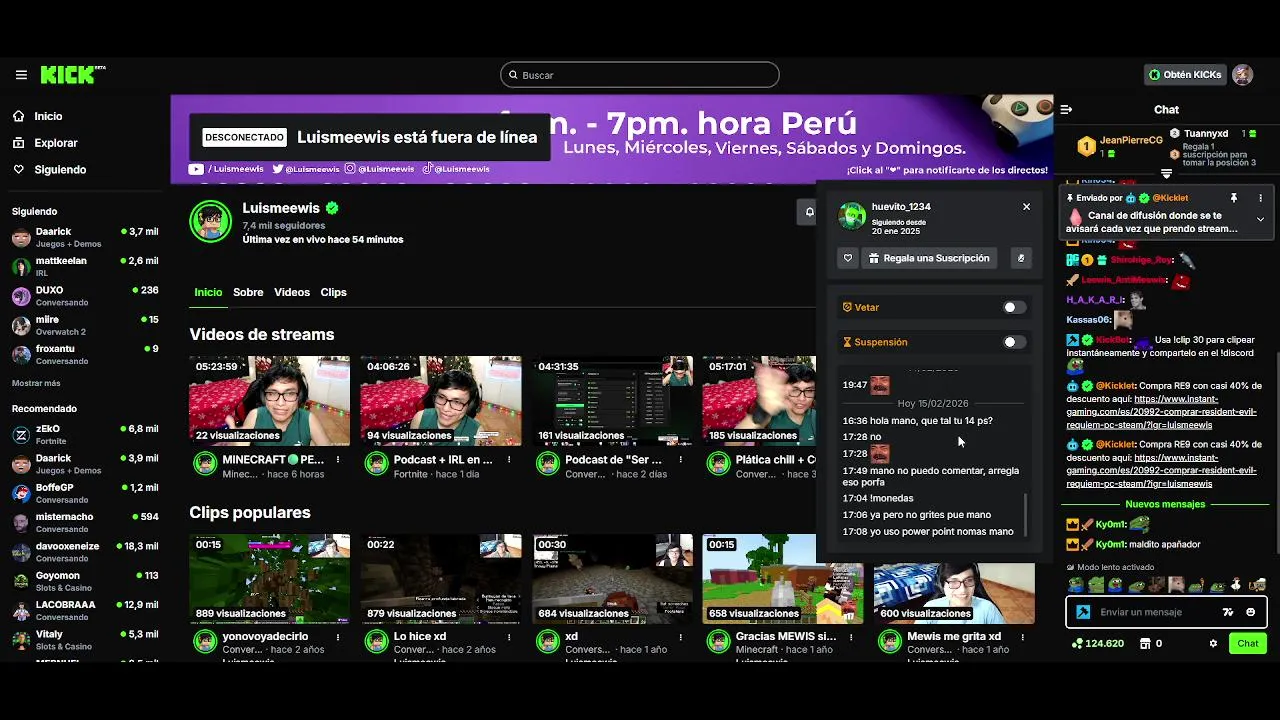The width and height of the screenshot is (1280, 720).
Task: Open options for Lo hice xd clip
Action: pos(509,637)
